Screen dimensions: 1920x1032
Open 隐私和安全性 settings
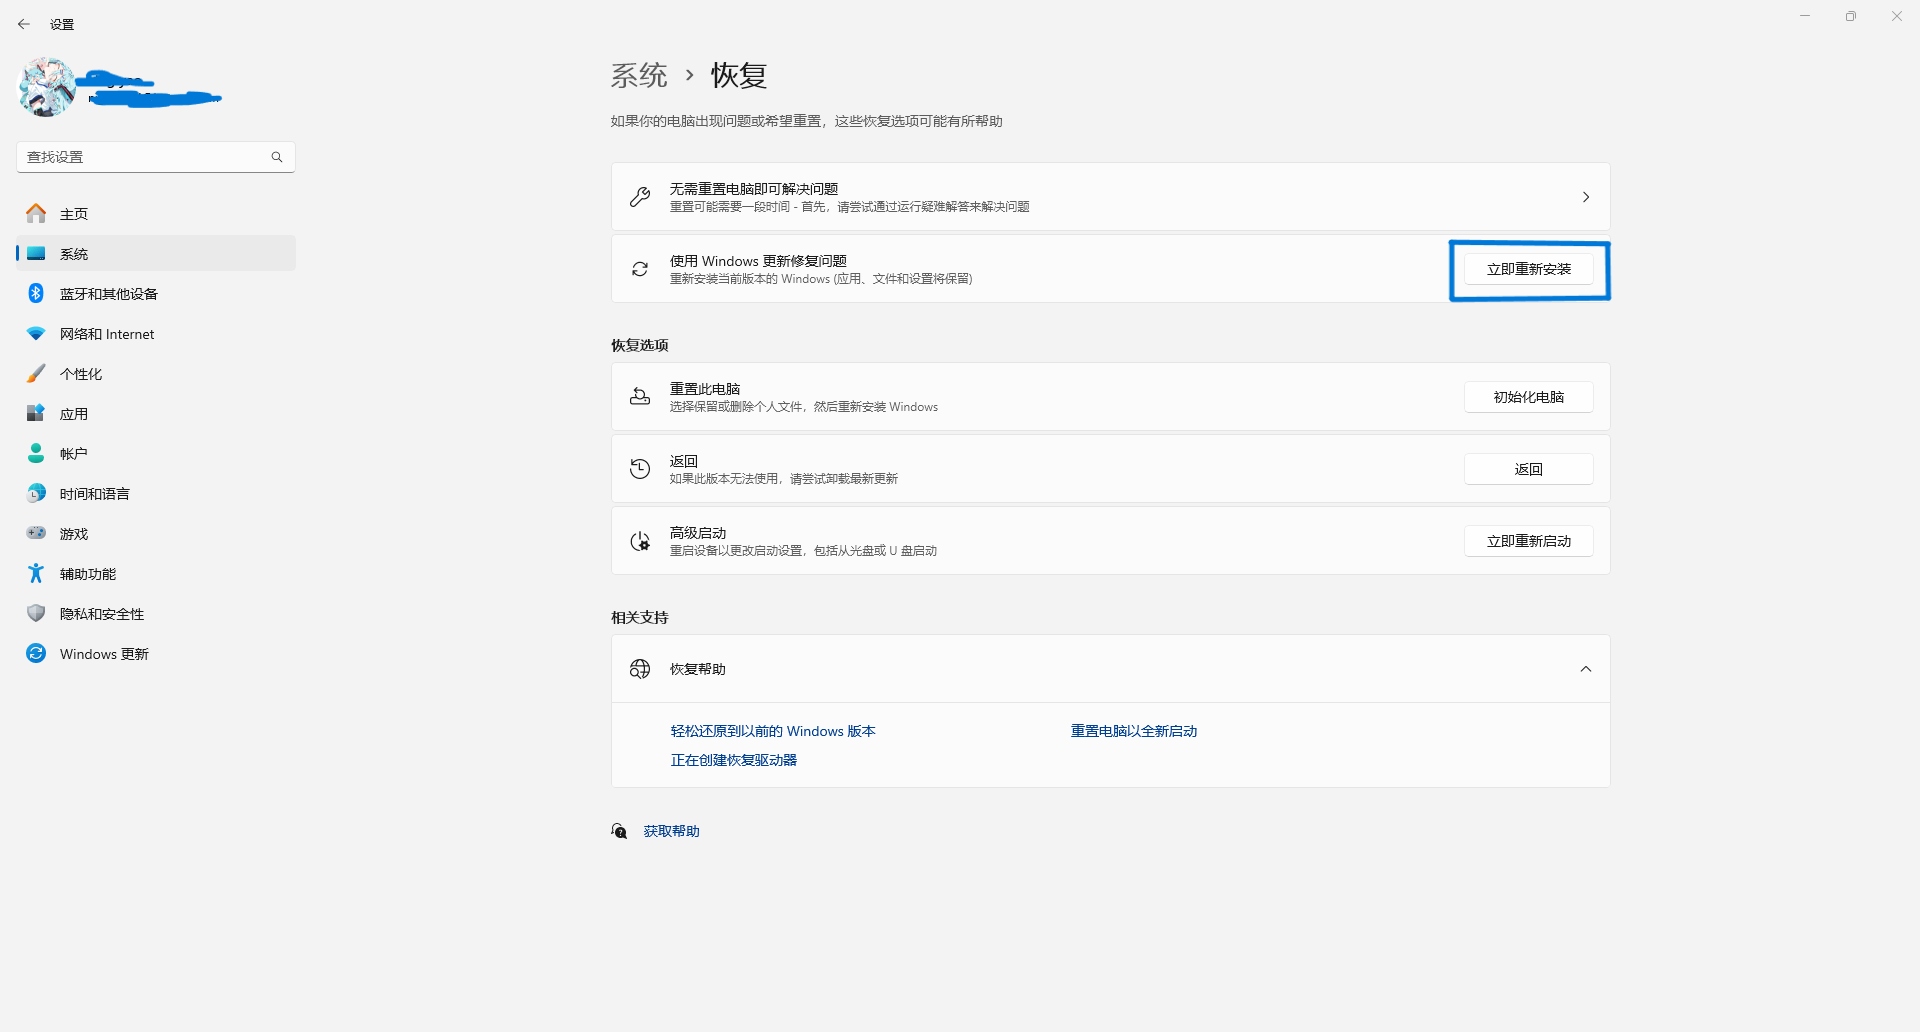point(156,613)
